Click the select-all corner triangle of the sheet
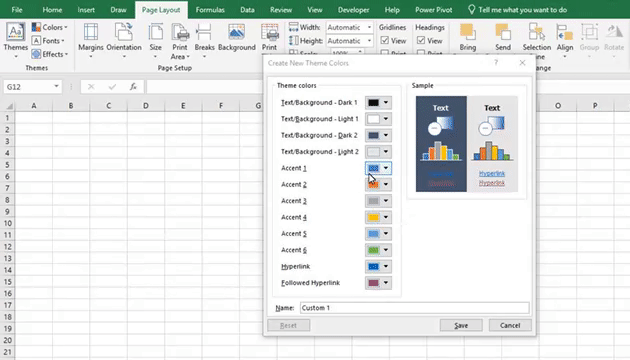Viewport: 630px width, 360px height. tap(9, 106)
